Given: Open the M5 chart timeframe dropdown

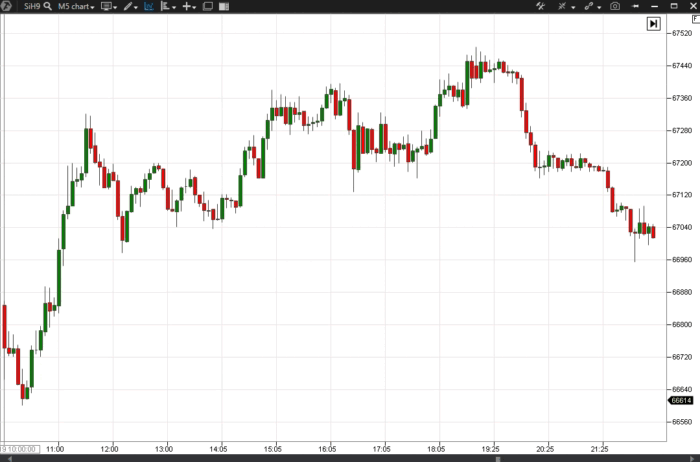Looking at the screenshot, I should click(76, 7).
